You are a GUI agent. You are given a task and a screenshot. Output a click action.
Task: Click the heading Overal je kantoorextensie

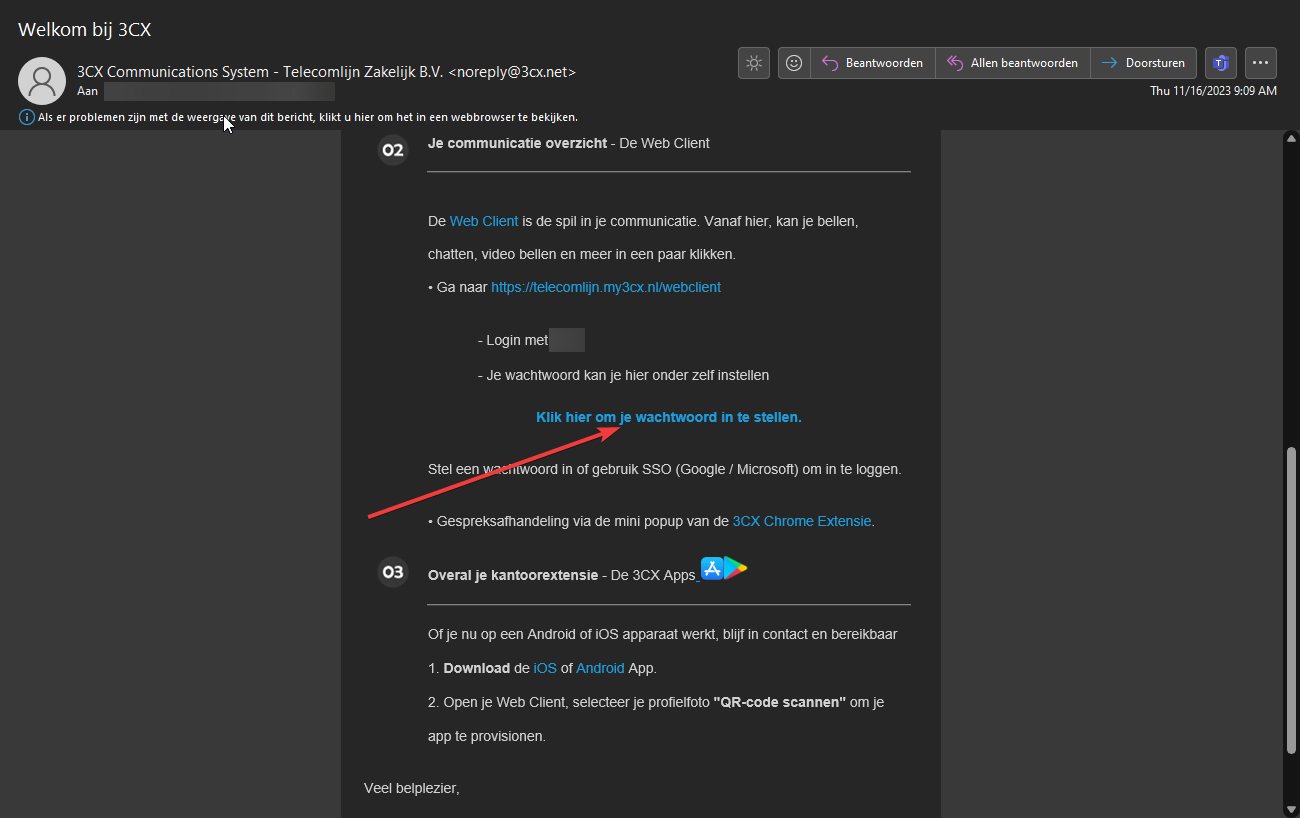(513, 575)
